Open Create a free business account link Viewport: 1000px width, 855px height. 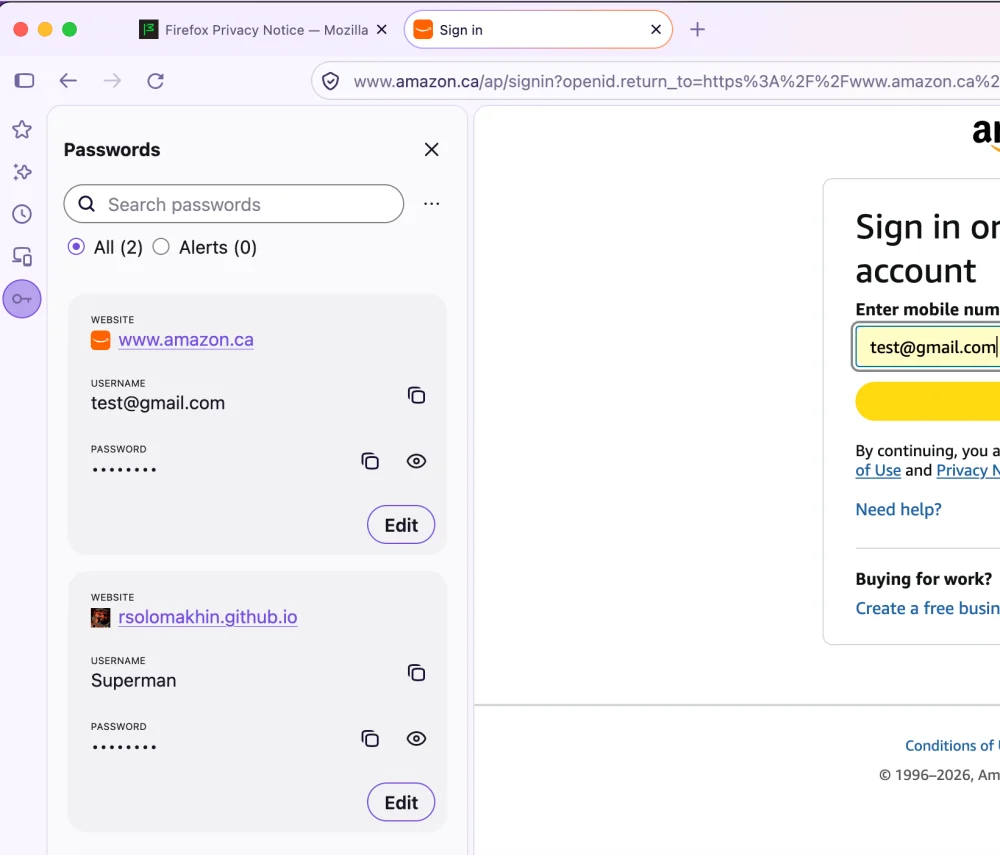[928, 608]
